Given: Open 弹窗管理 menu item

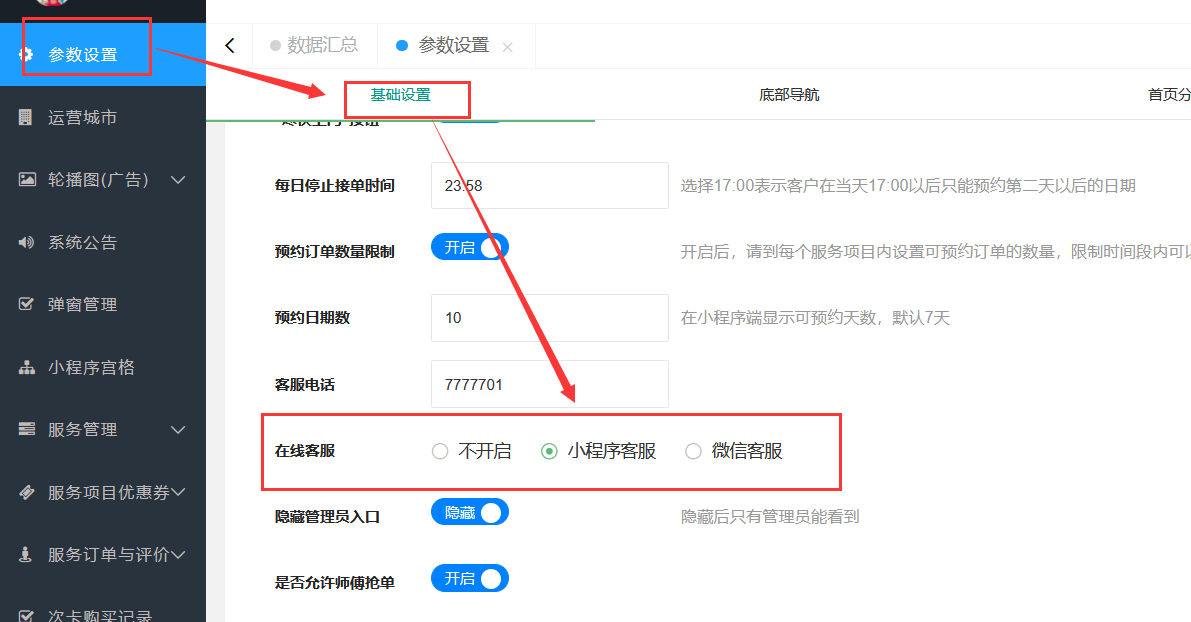Looking at the screenshot, I should click(103, 304).
